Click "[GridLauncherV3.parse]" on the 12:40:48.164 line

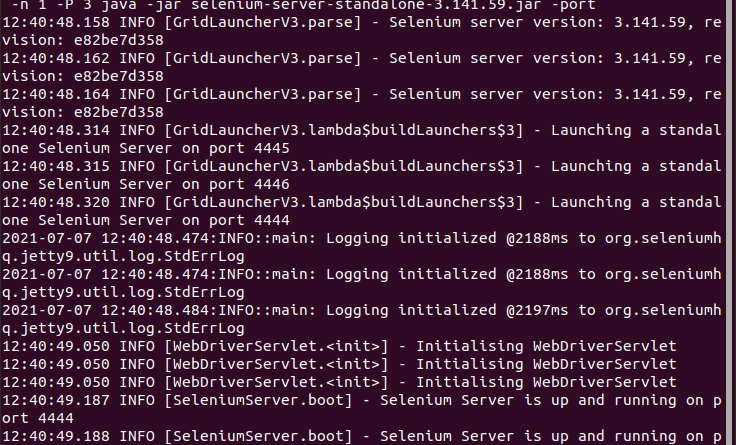[263, 94]
